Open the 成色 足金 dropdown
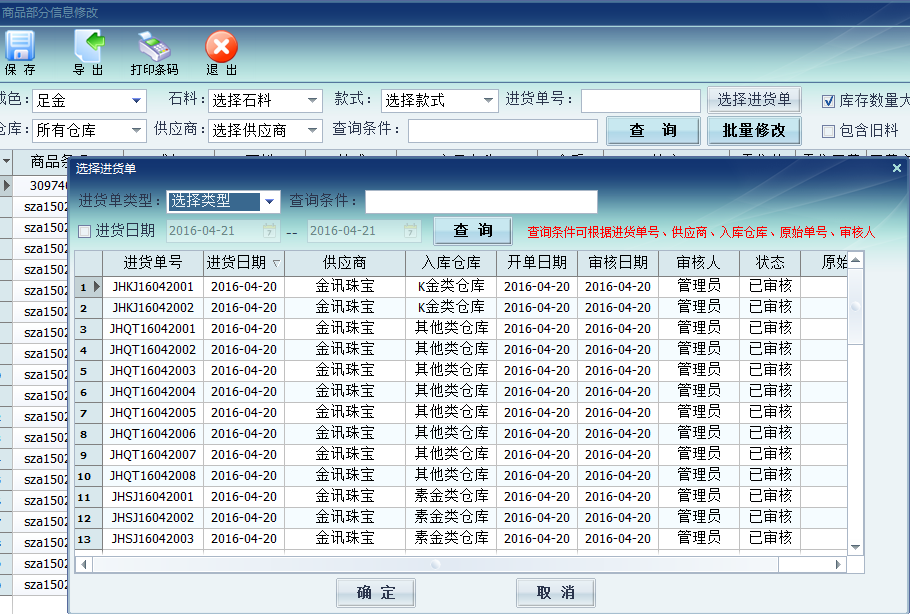Screen dimensions: 910x614 click(137, 101)
